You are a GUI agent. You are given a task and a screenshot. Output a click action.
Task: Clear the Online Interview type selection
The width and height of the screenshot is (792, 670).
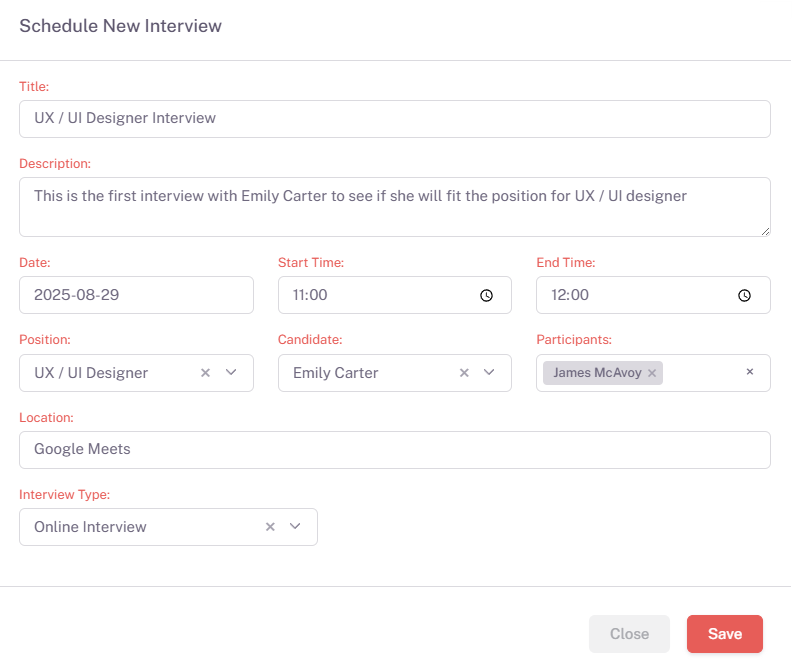(x=270, y=527)
